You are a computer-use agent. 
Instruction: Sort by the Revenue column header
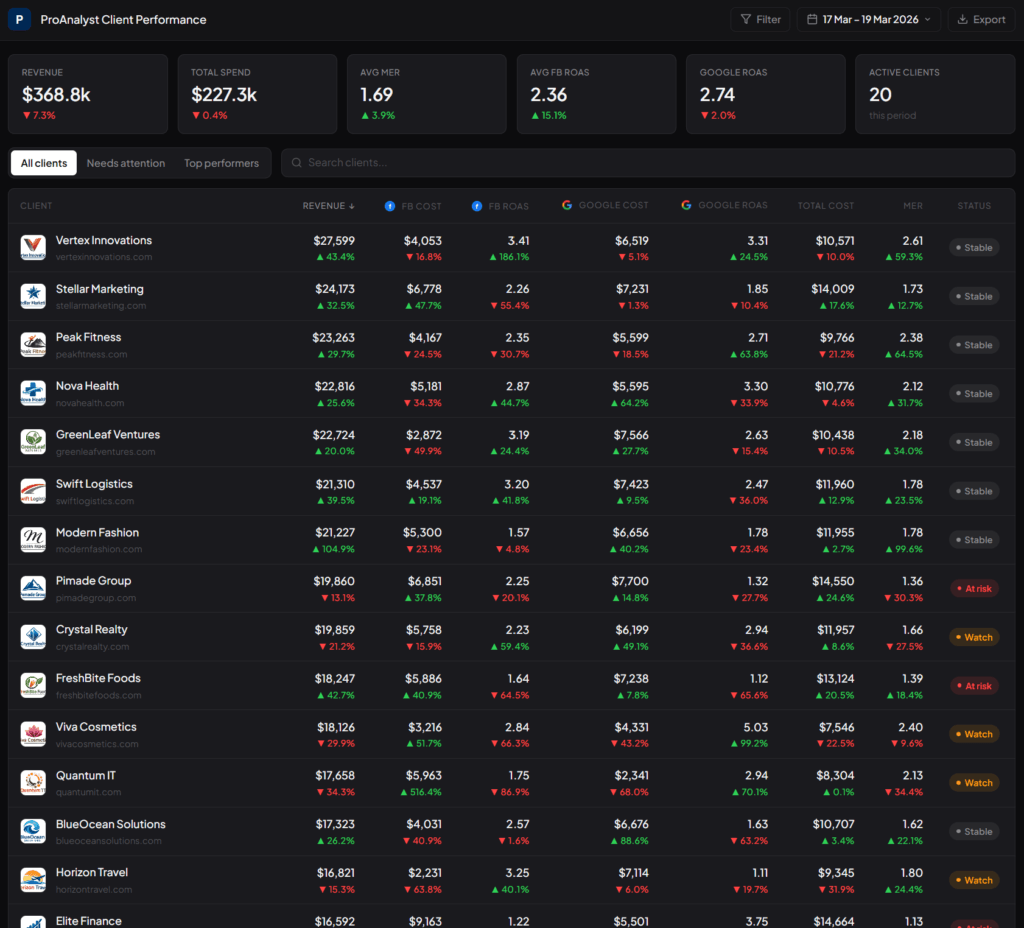(x=328, y=206)
